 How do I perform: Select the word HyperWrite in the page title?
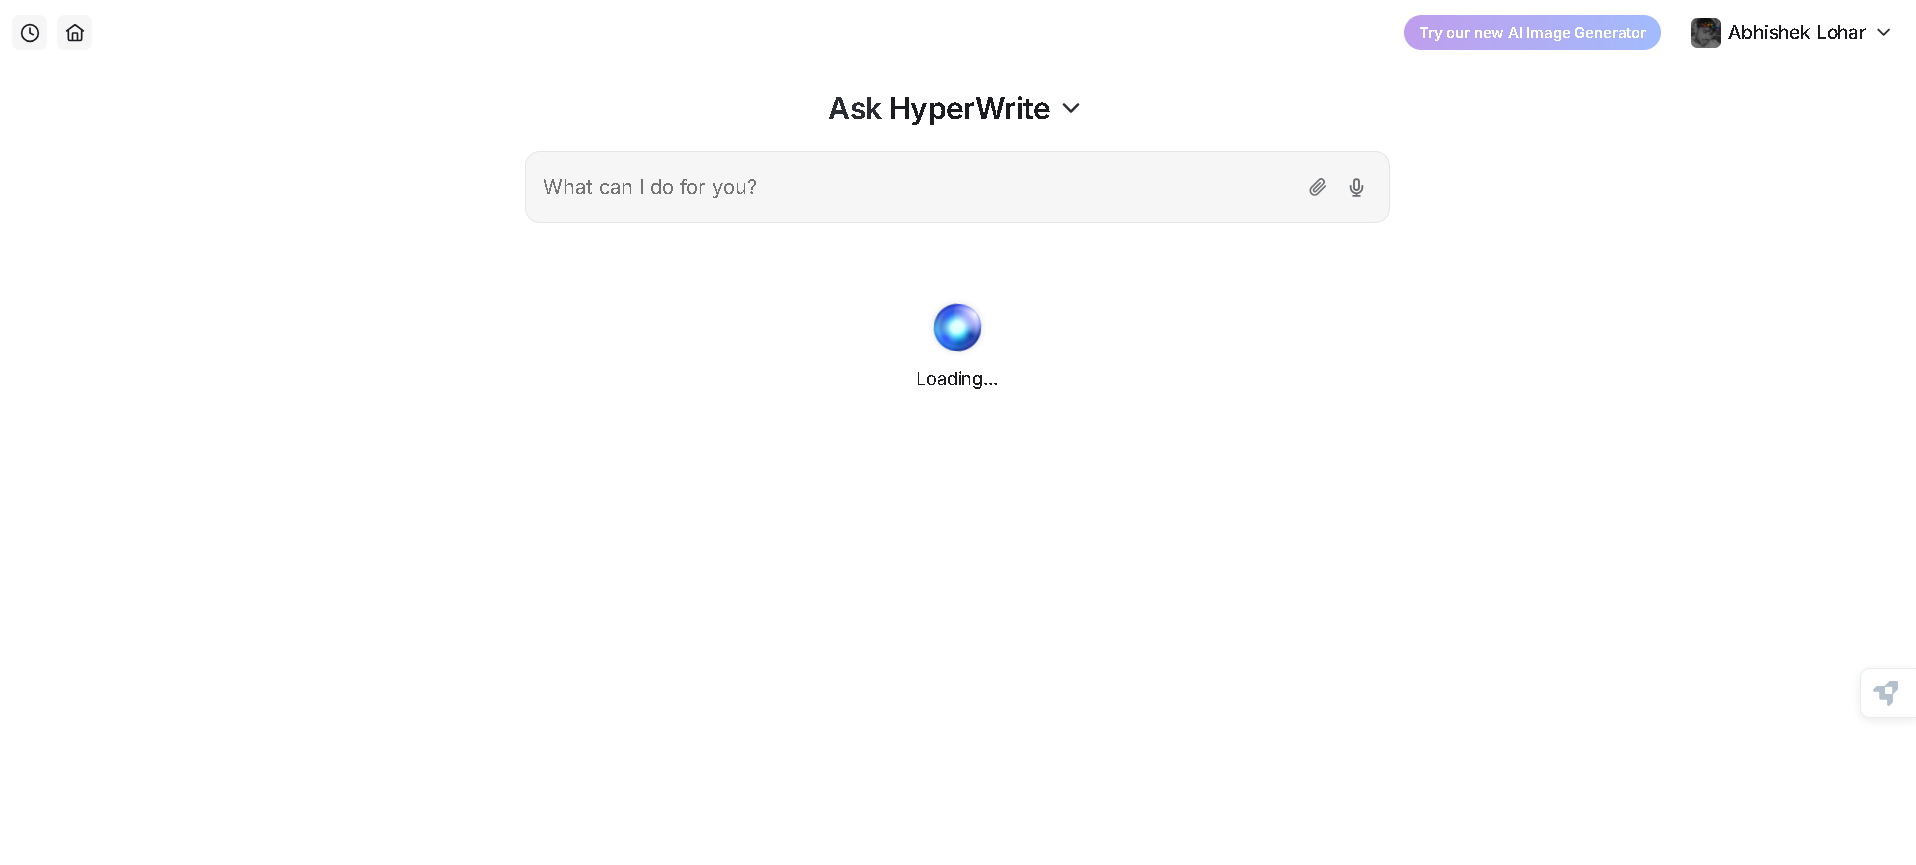(969, 108)
